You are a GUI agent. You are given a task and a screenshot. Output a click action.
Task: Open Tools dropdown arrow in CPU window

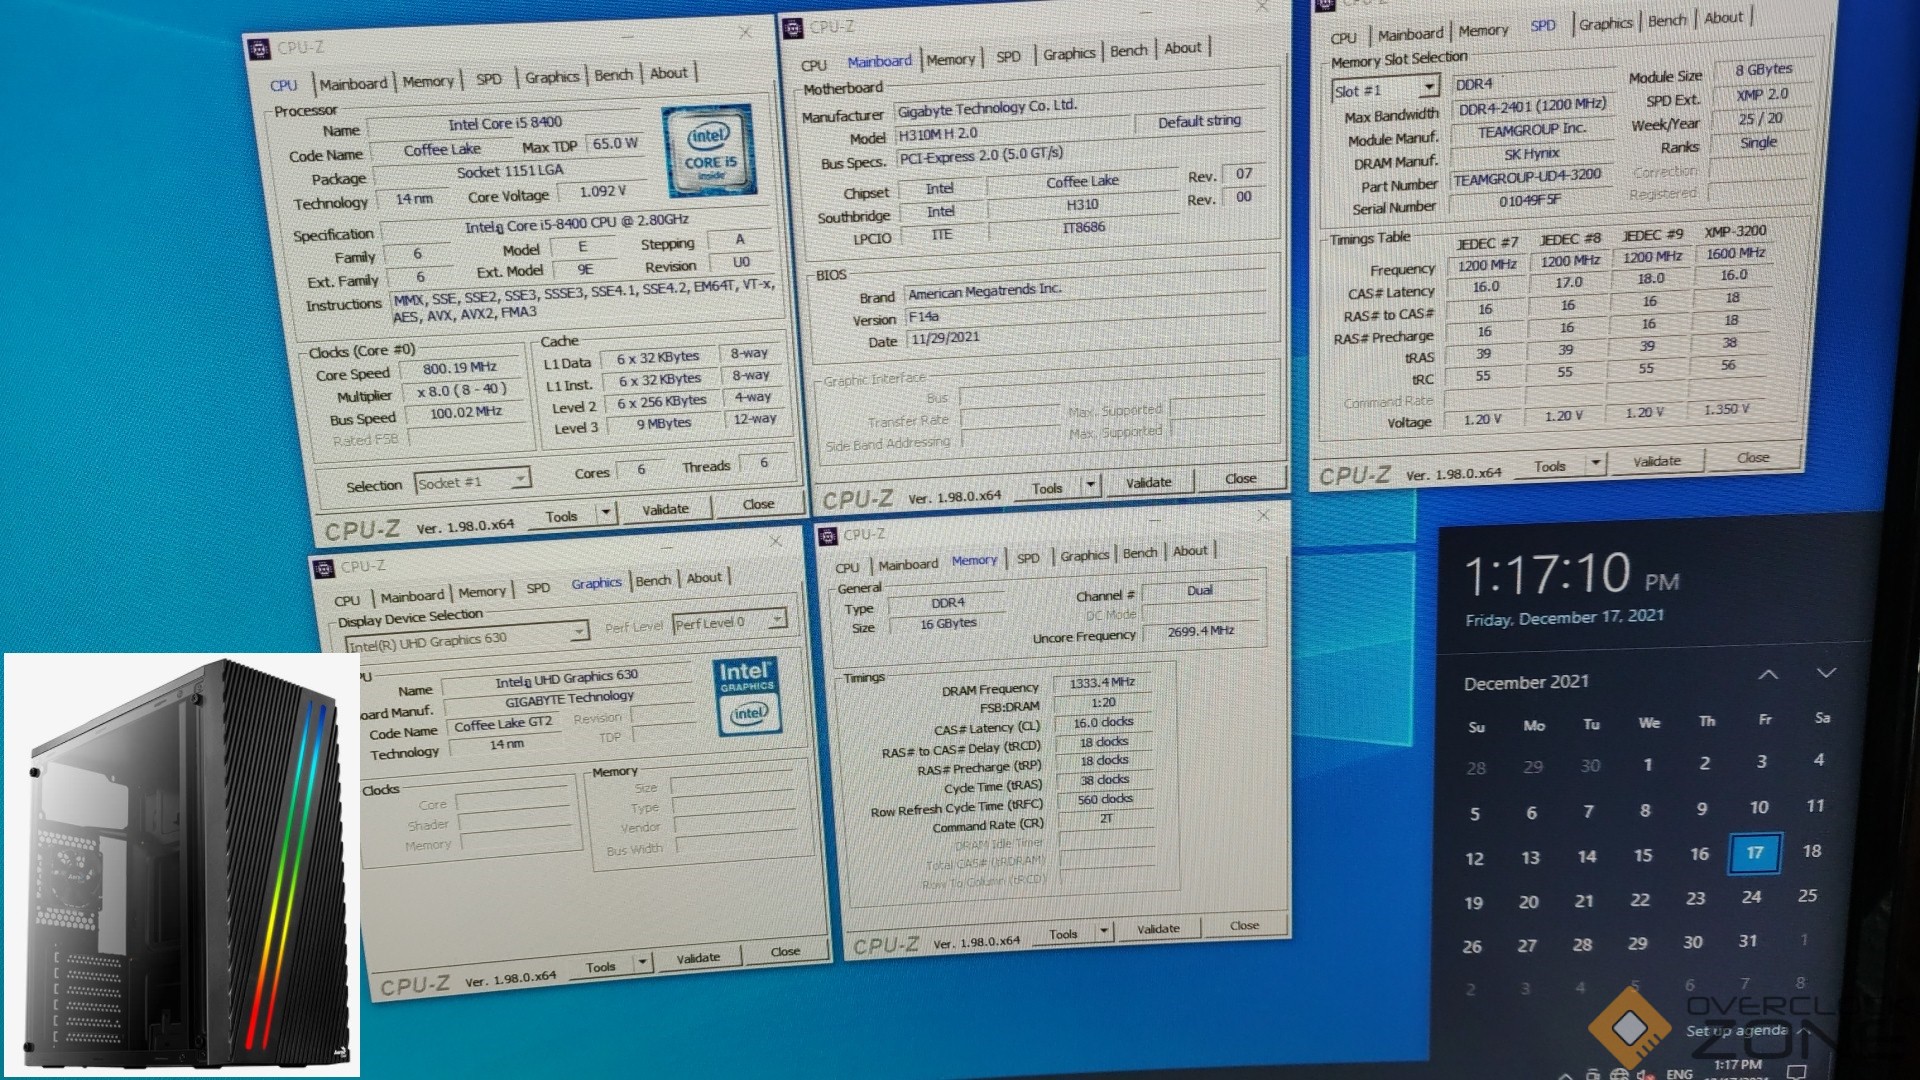pyautogui.click(x=605, y=513)
